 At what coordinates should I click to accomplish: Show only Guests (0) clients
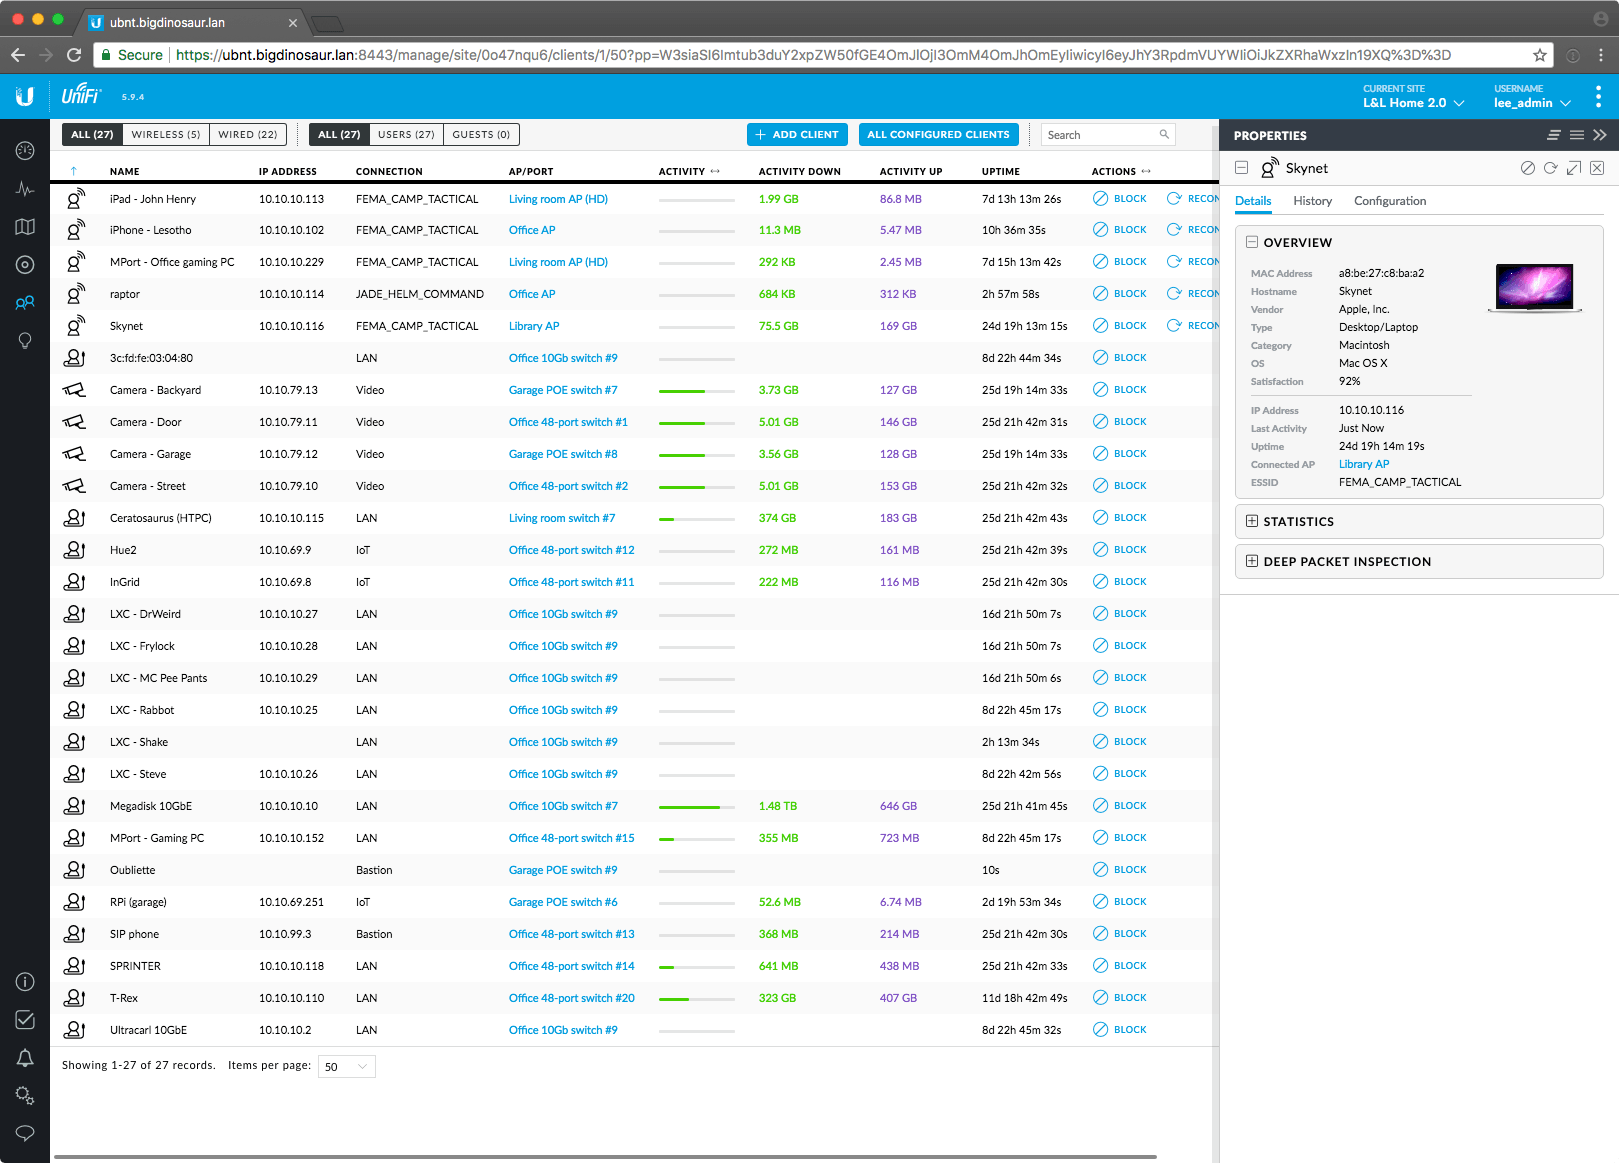tap(481, 135)
